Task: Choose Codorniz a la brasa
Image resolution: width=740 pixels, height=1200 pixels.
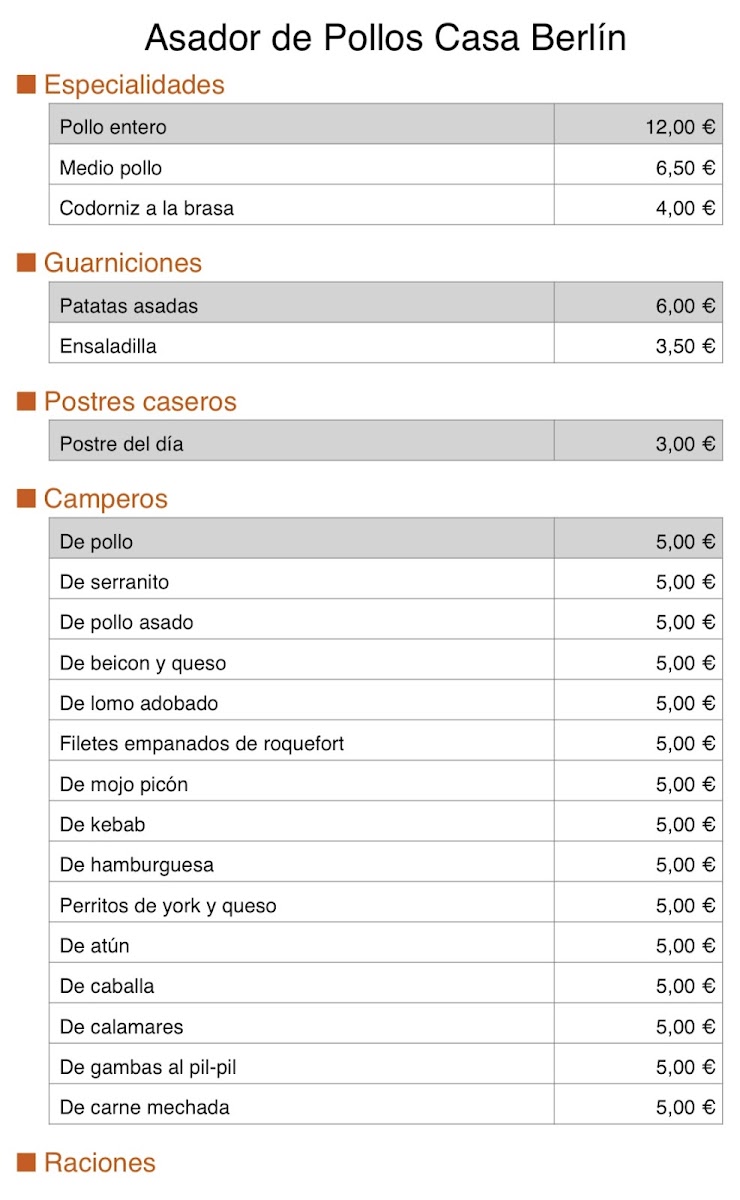Action: tap(386, 208)
